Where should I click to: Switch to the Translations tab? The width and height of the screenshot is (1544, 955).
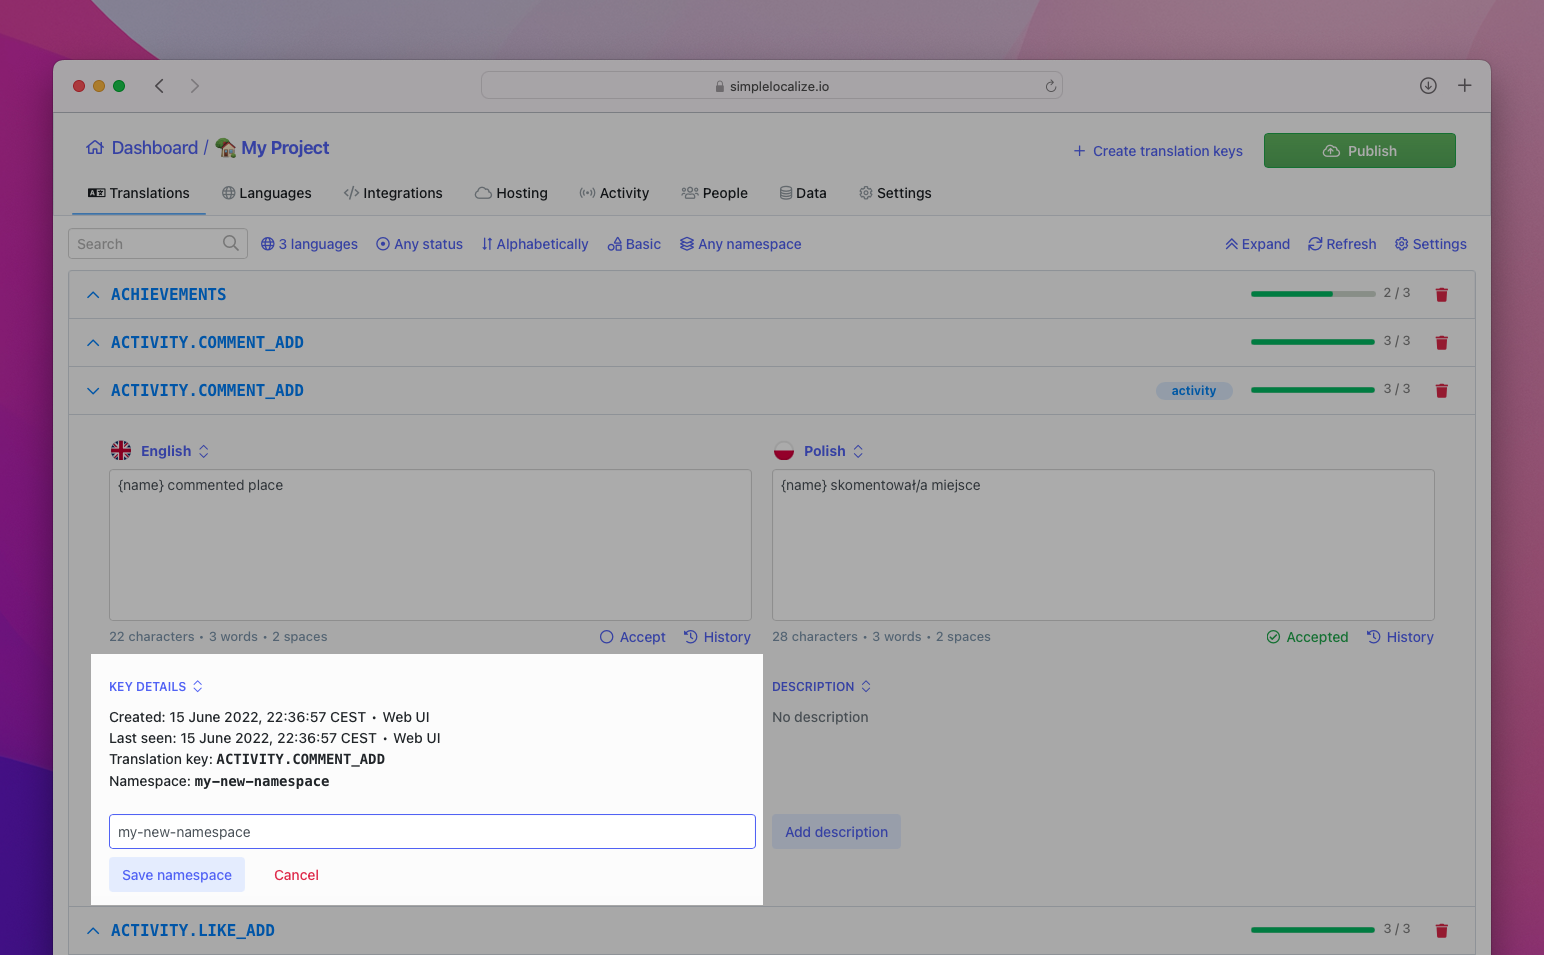tap(139, 193)
